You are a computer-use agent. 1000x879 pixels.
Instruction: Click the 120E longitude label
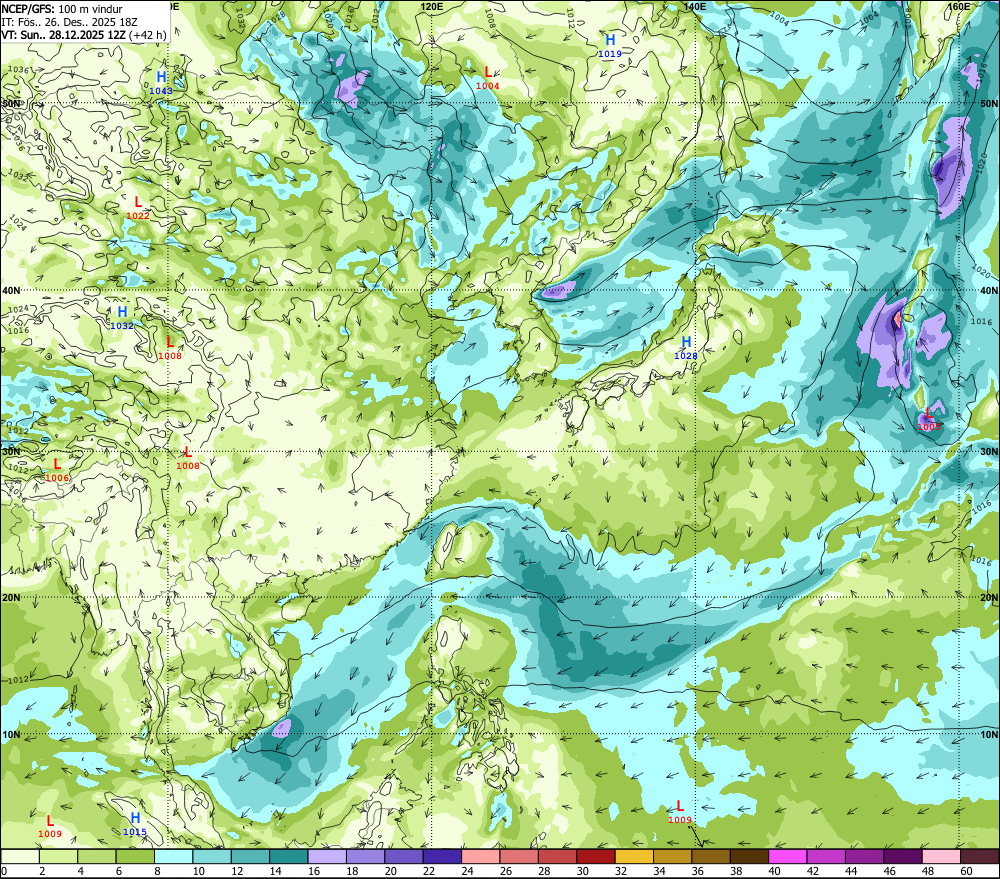click(432, 6)
